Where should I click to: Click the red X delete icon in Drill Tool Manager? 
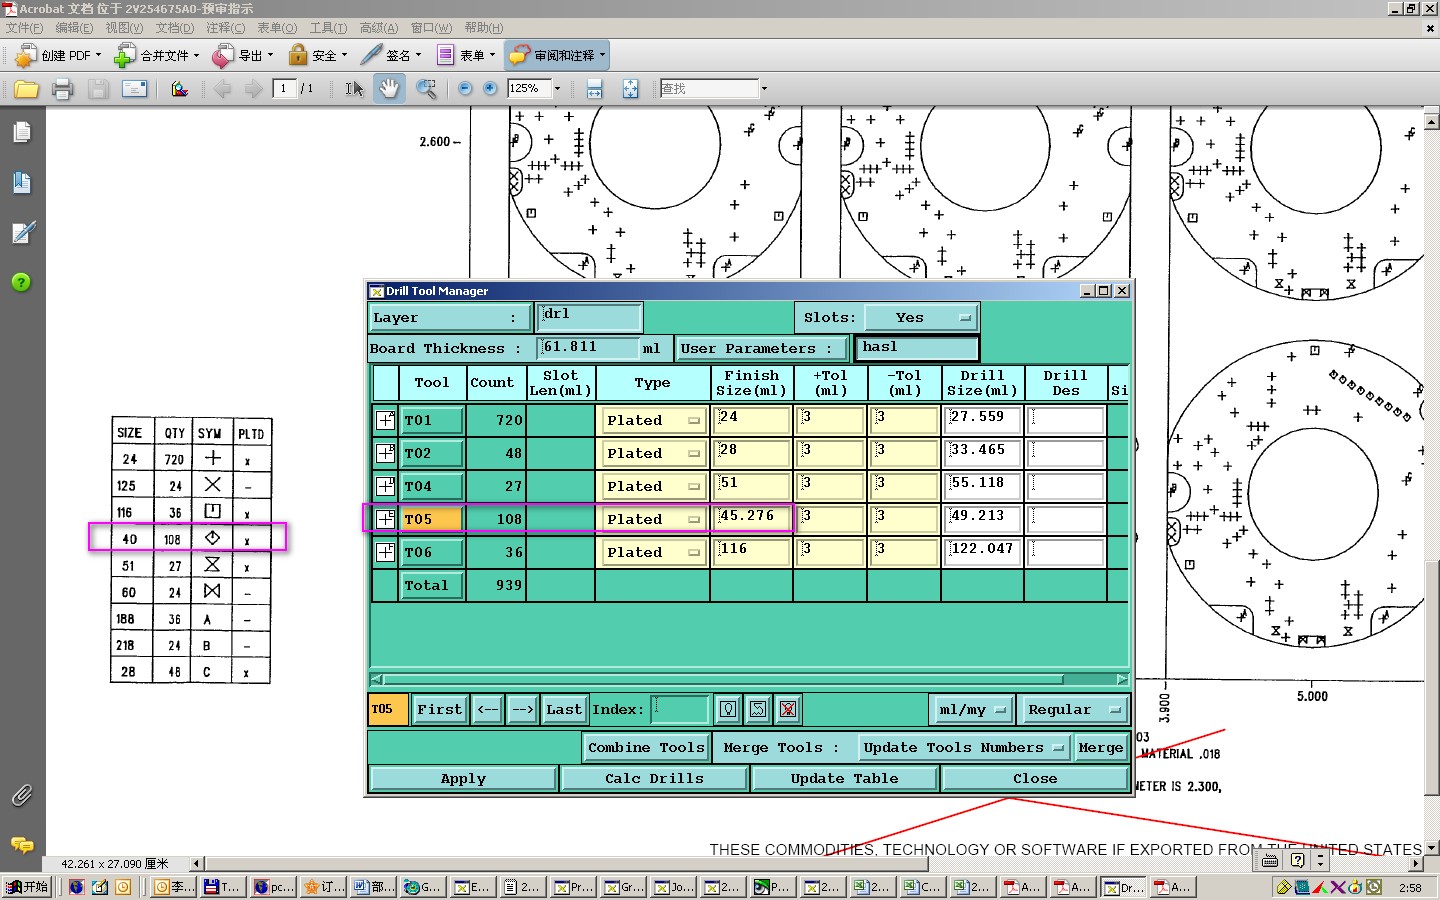788,709
